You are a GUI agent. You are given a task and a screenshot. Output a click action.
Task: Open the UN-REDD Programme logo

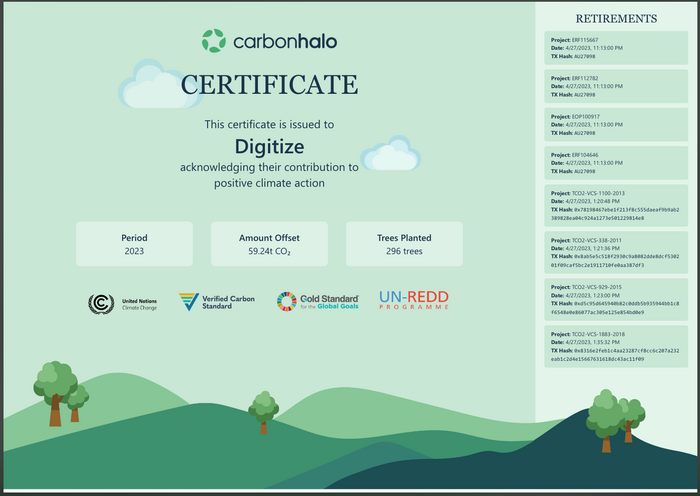click(x=413, y=300)
